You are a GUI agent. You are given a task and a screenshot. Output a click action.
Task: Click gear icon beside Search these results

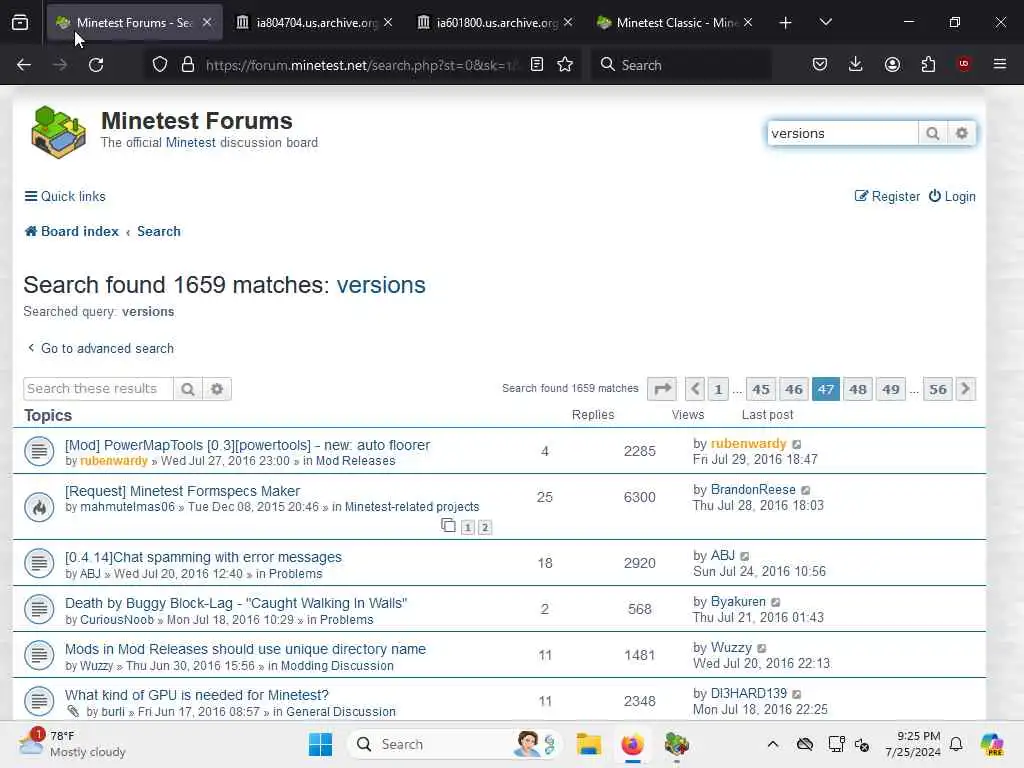point(217,389)
